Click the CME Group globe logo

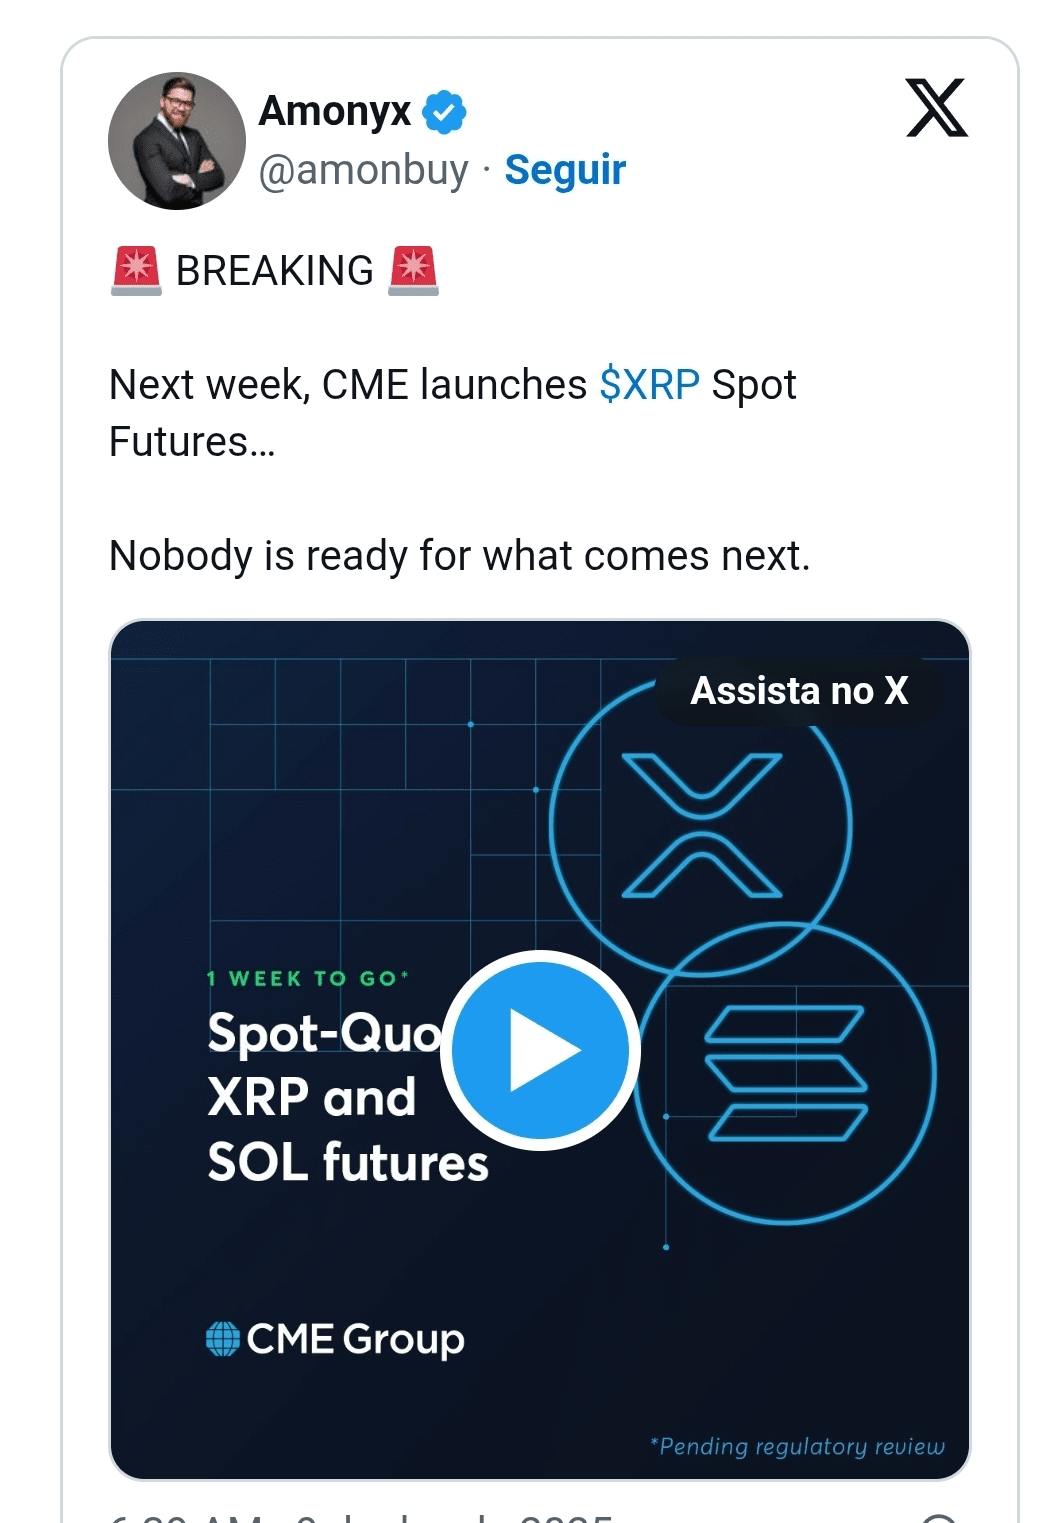click(222, 1338)
